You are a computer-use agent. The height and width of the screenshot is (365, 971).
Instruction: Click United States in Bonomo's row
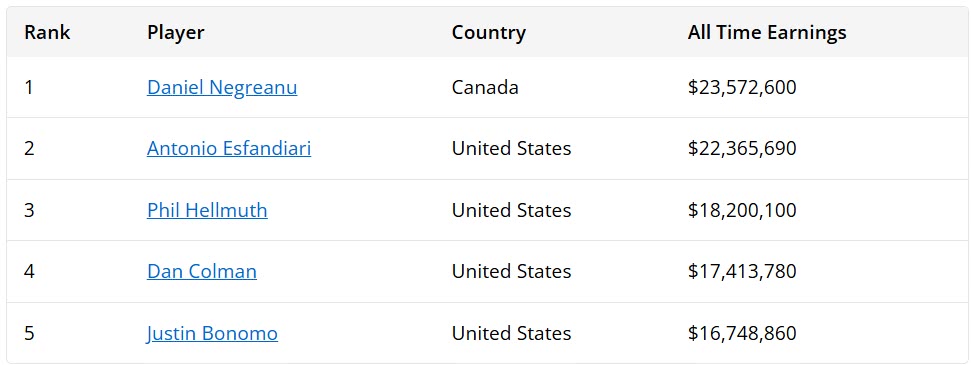[x=512, y=333]
